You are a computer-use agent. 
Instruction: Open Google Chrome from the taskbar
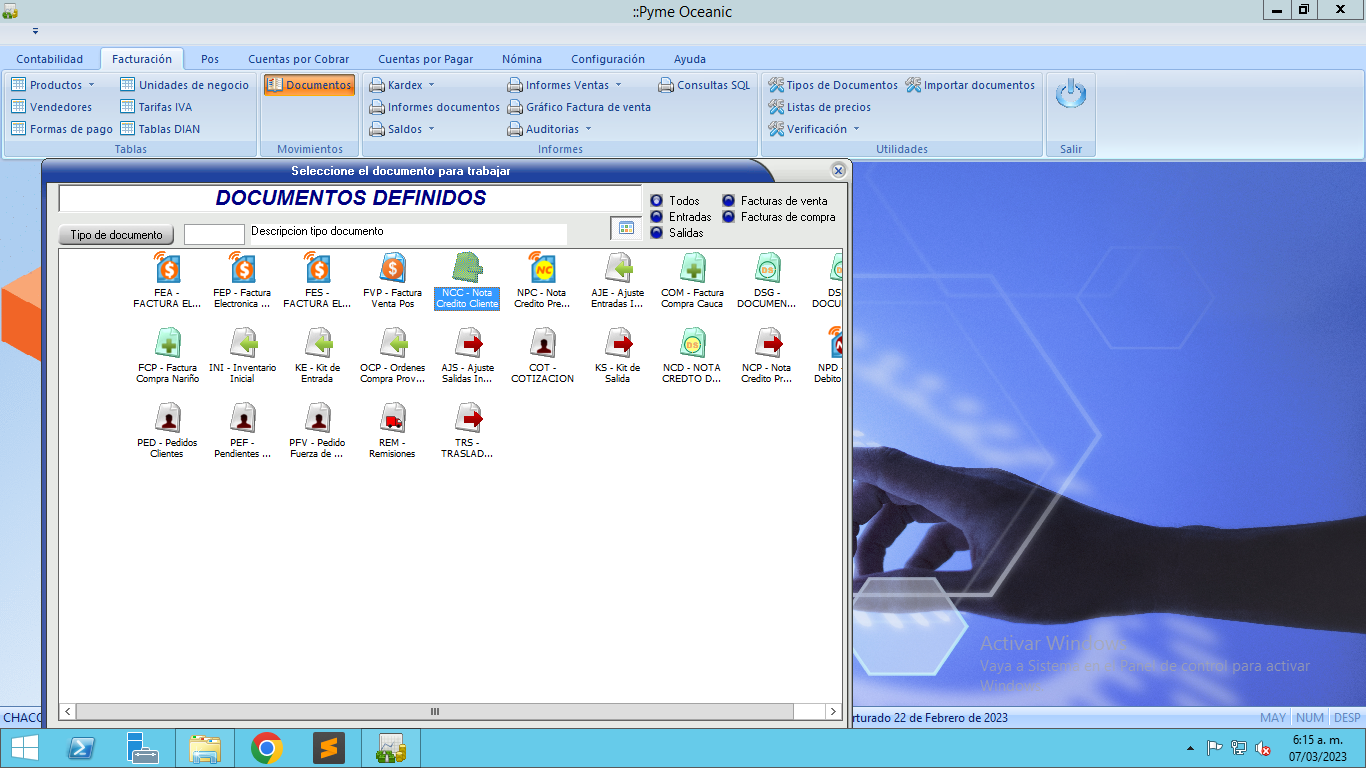[x=267, y=748]
